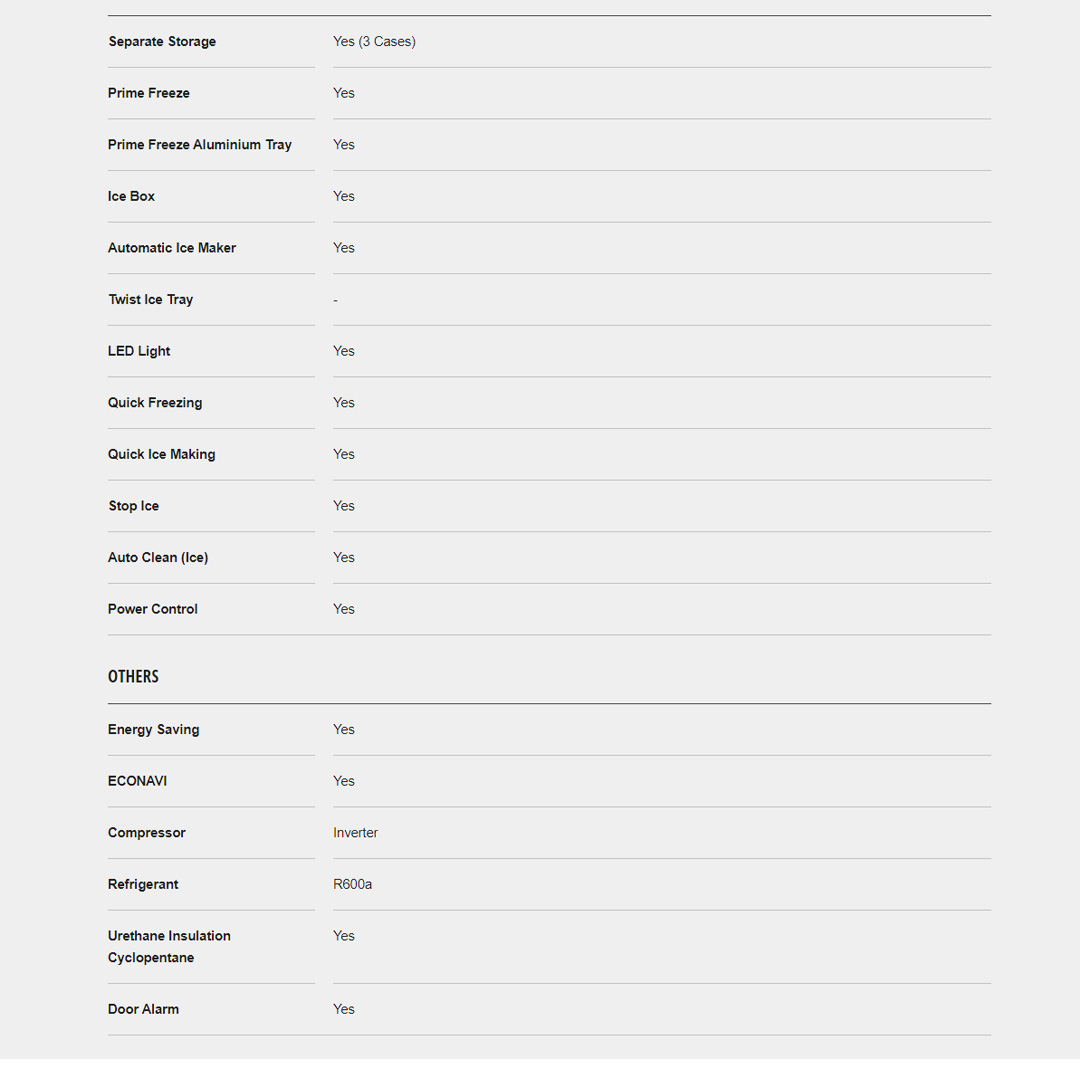1080x1080 pixels.
Task: Select Prime Freeze Aluminium Tray text
Action: [200, 145]
